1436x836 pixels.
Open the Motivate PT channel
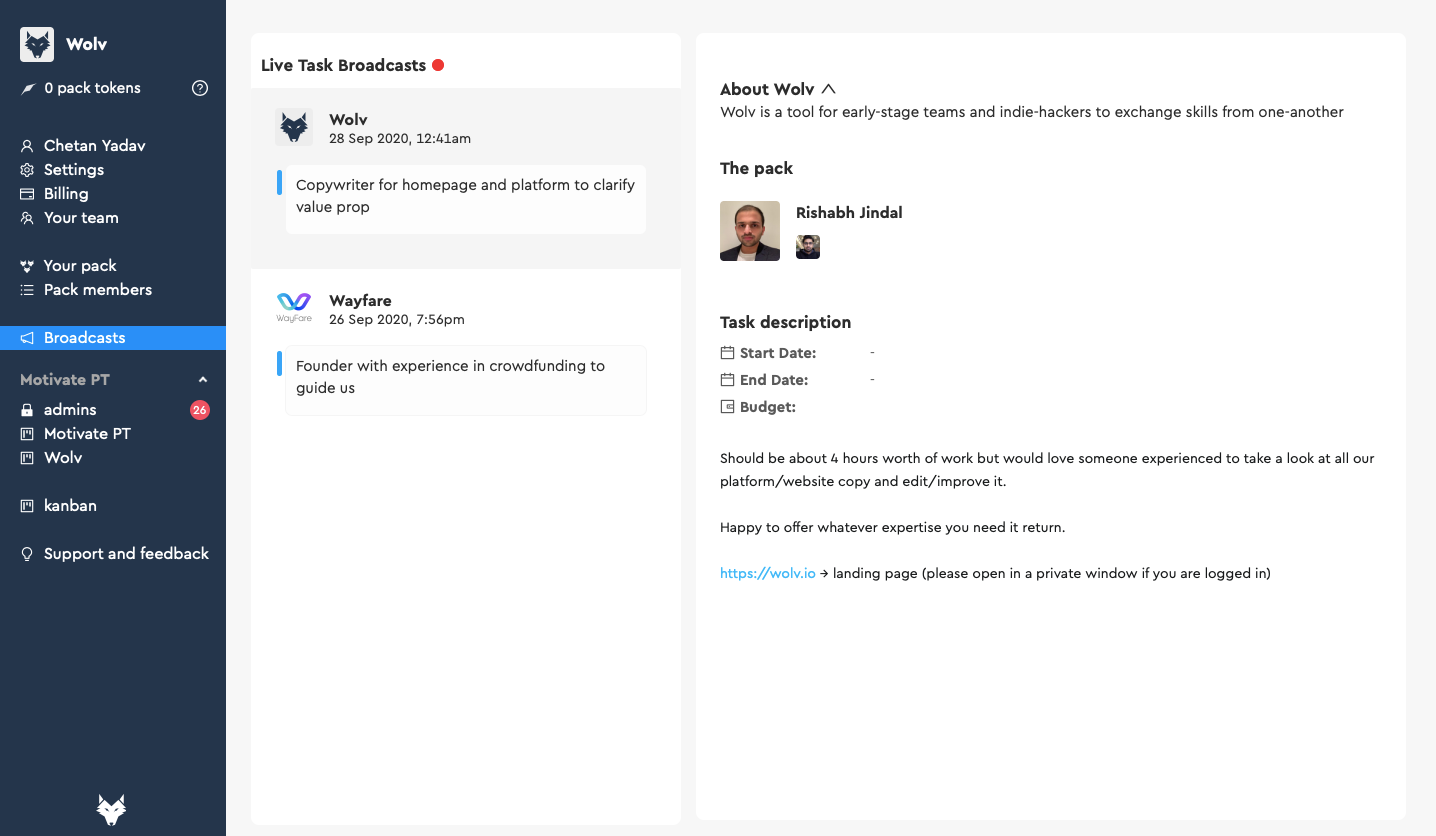[87, 434]
